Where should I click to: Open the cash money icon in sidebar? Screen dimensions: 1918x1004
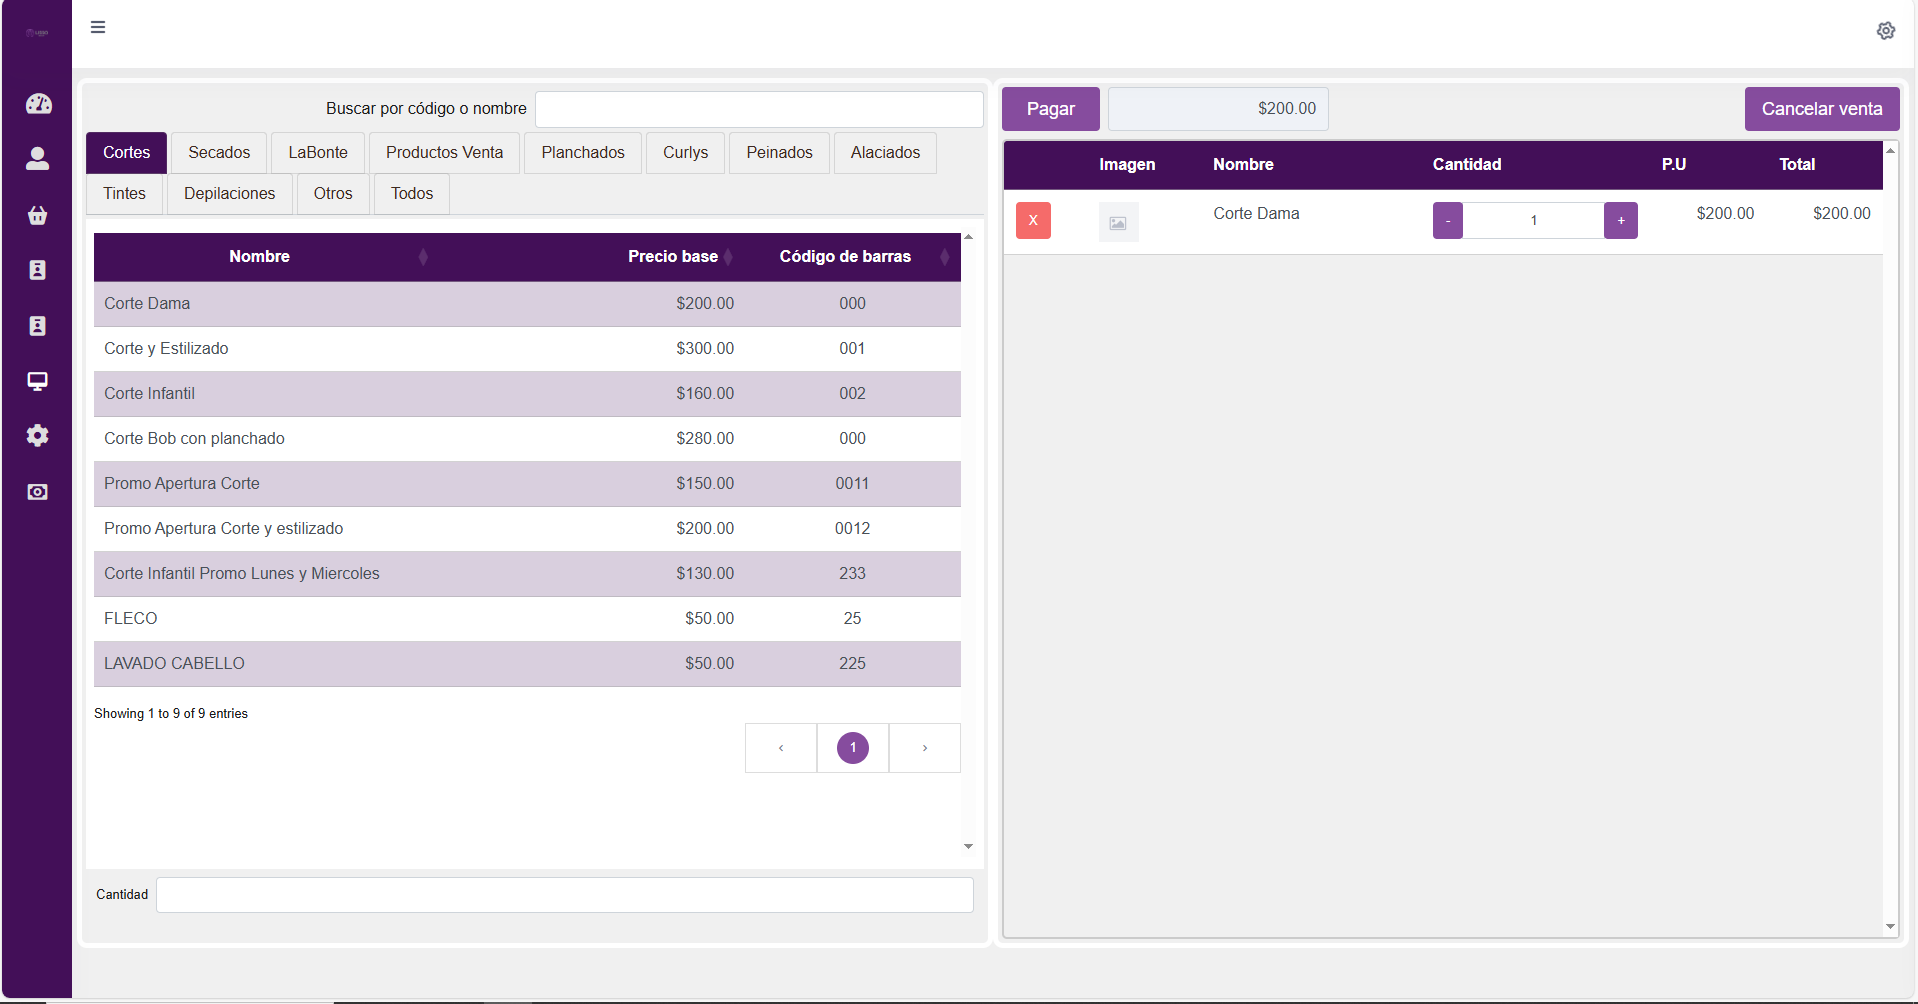(x=38, y=492)
